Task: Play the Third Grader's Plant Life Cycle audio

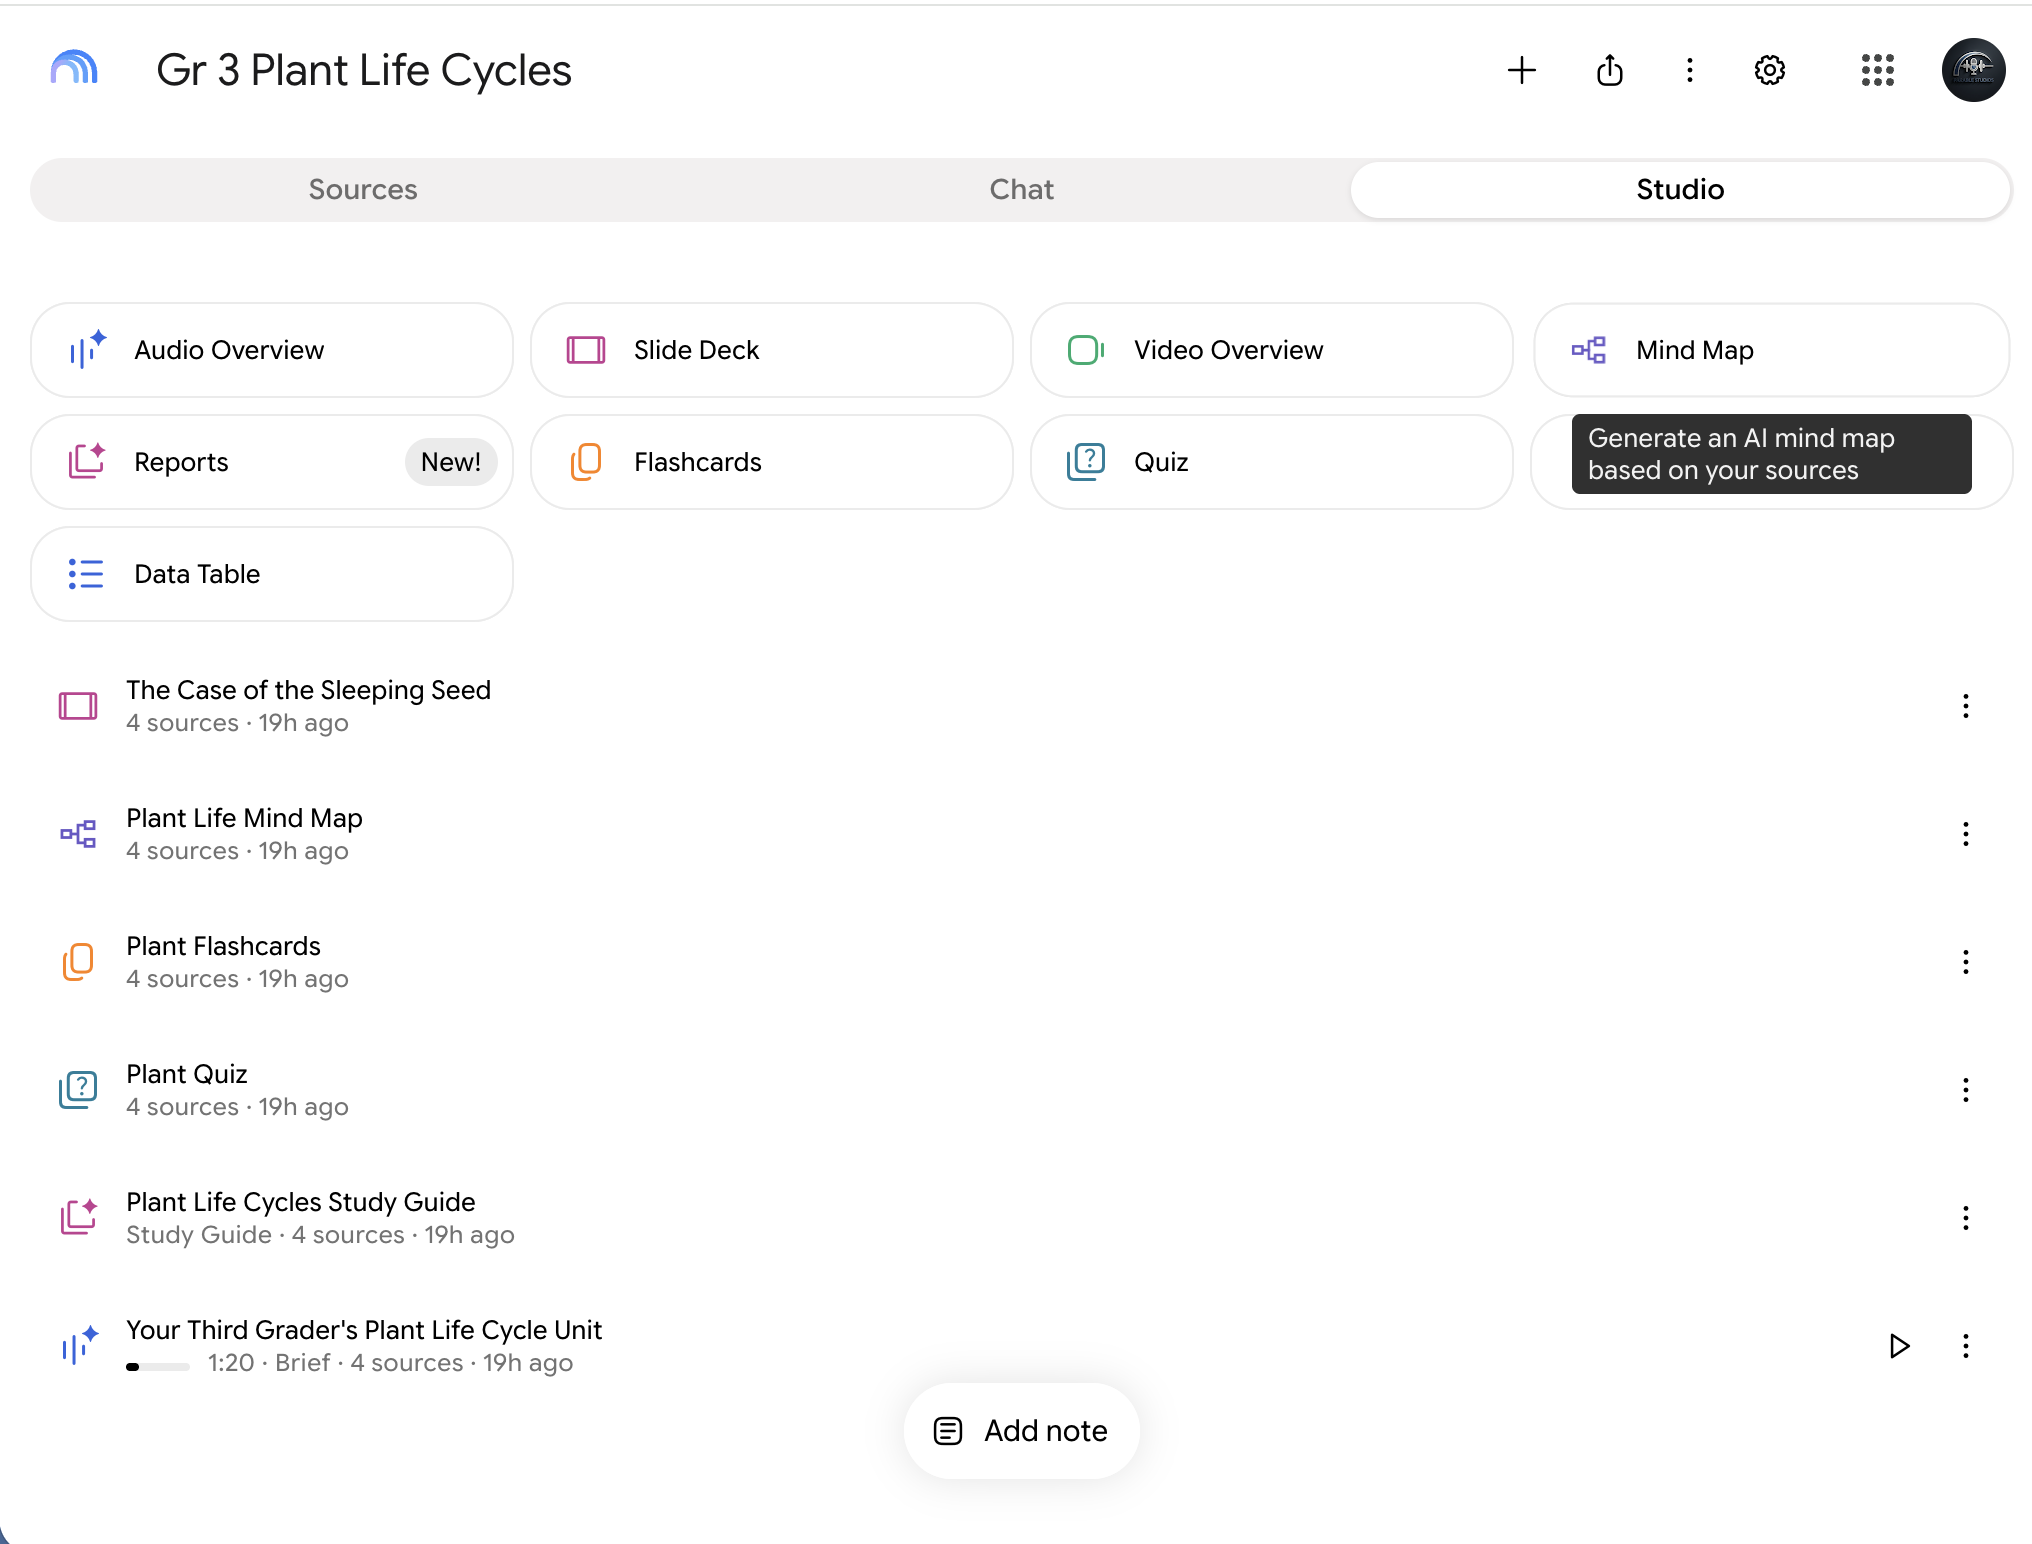Action: coord(1899,1346)
